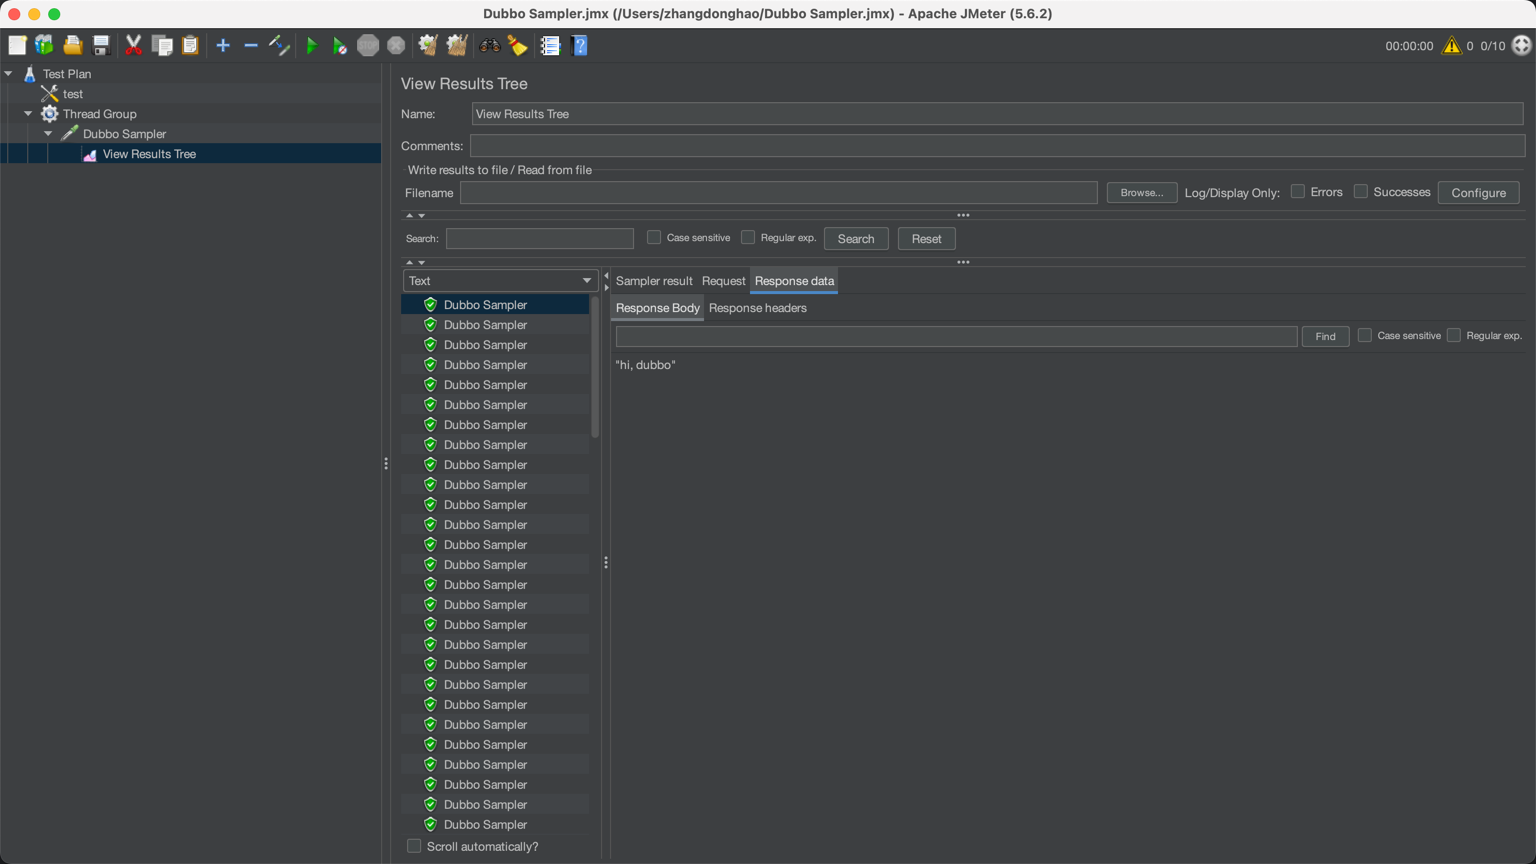Tick Regular exp. beside the Search field

[748, 238]
